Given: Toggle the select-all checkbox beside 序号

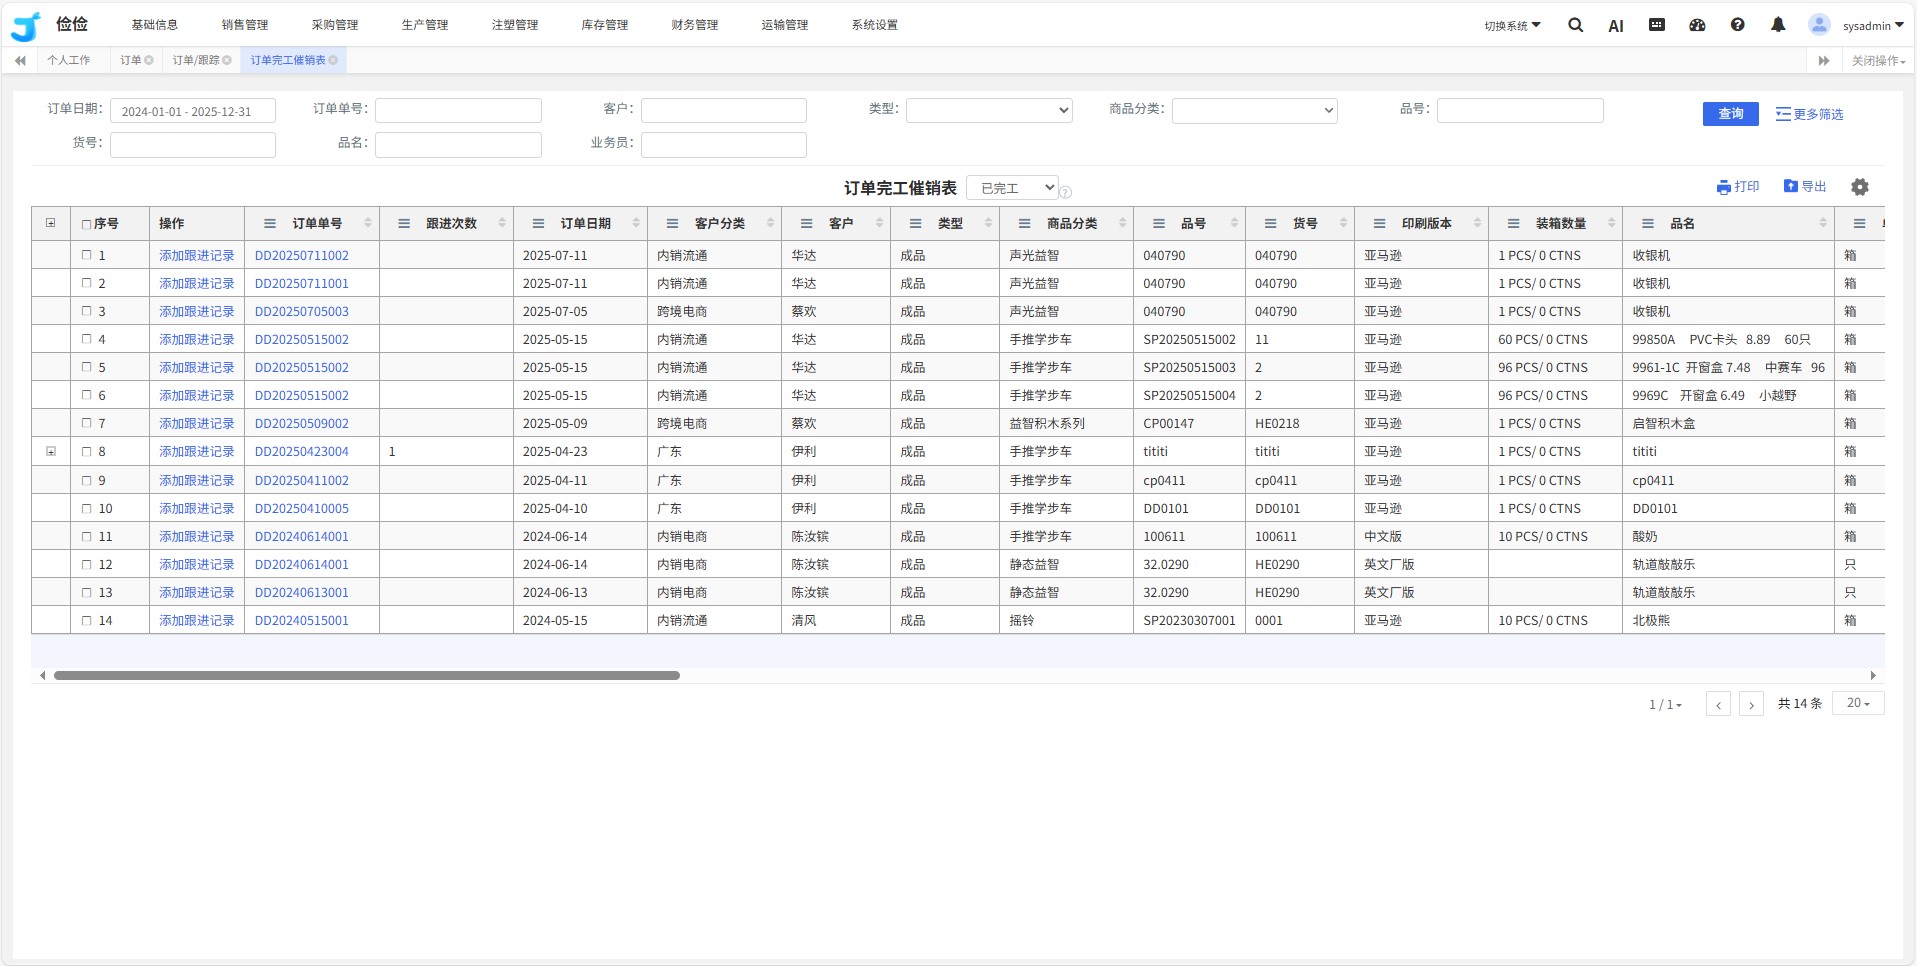Looking at the screenshot, I should [87, 224].
